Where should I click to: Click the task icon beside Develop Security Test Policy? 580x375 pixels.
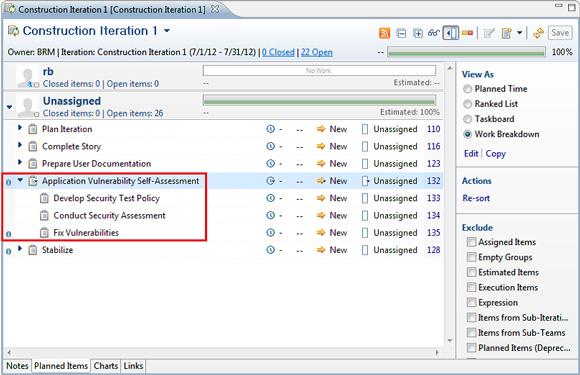[44, 198]
